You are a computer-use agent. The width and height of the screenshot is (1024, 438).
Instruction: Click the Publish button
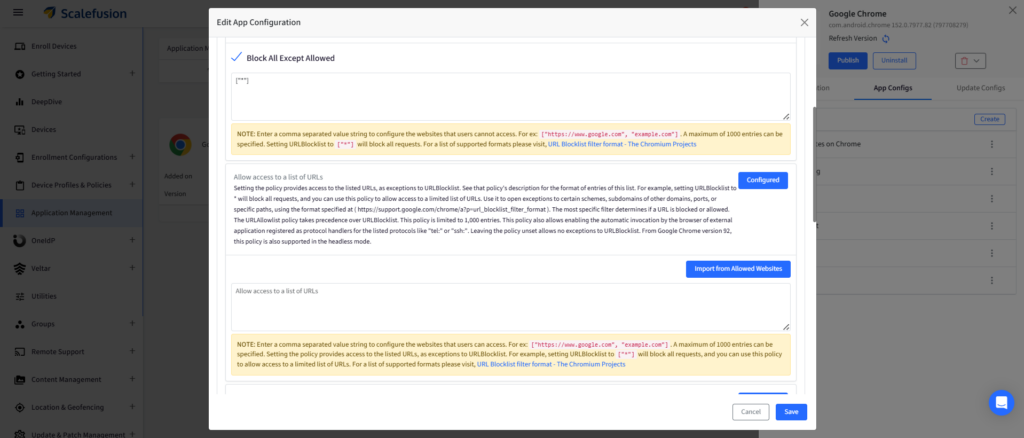tap(848, 61)
